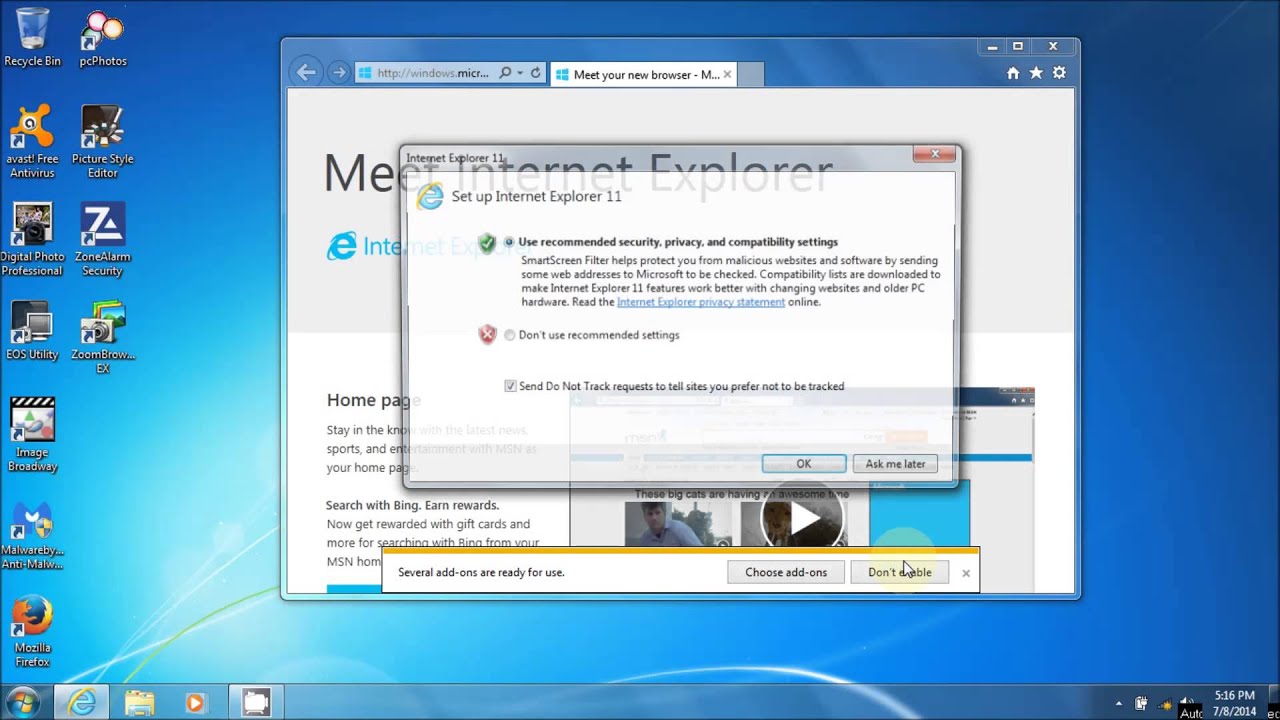Screen dimensions: 1280x720
Task: Click Choose add-ons button
Action: pos(786,572)
